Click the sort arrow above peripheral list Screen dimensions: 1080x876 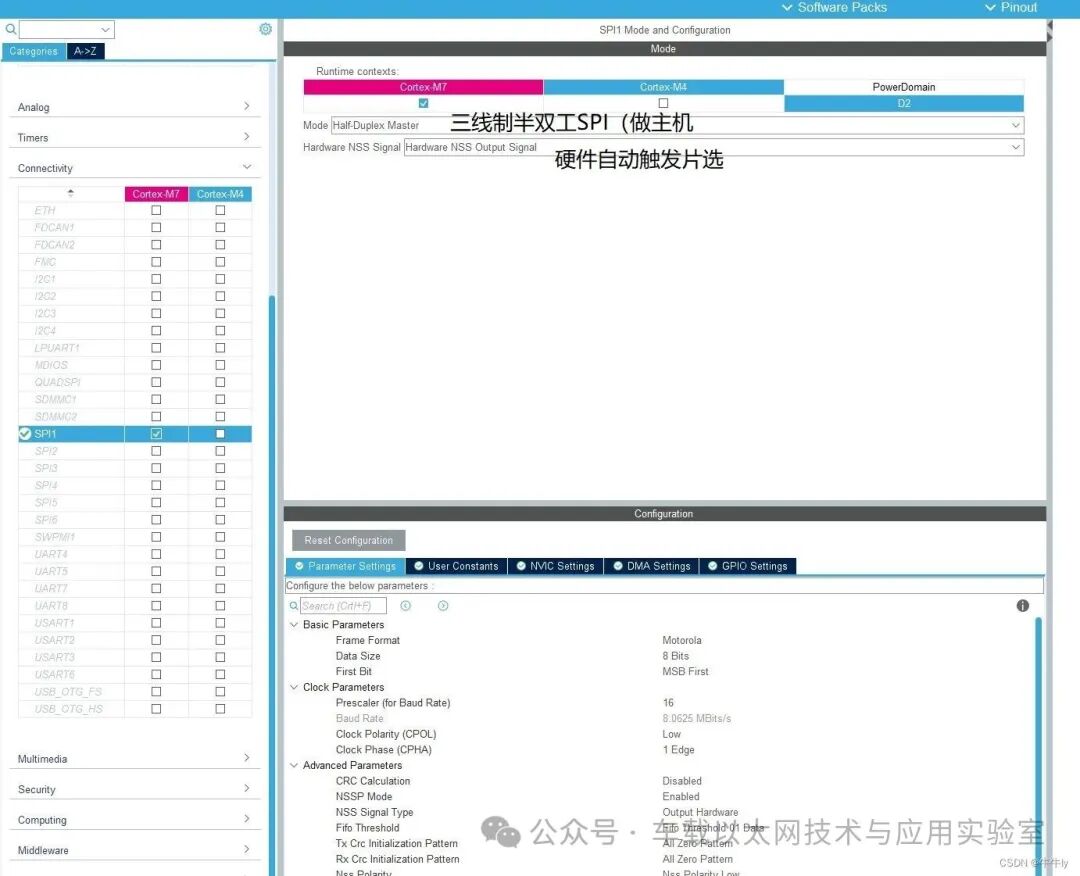[x=70, y=193]
